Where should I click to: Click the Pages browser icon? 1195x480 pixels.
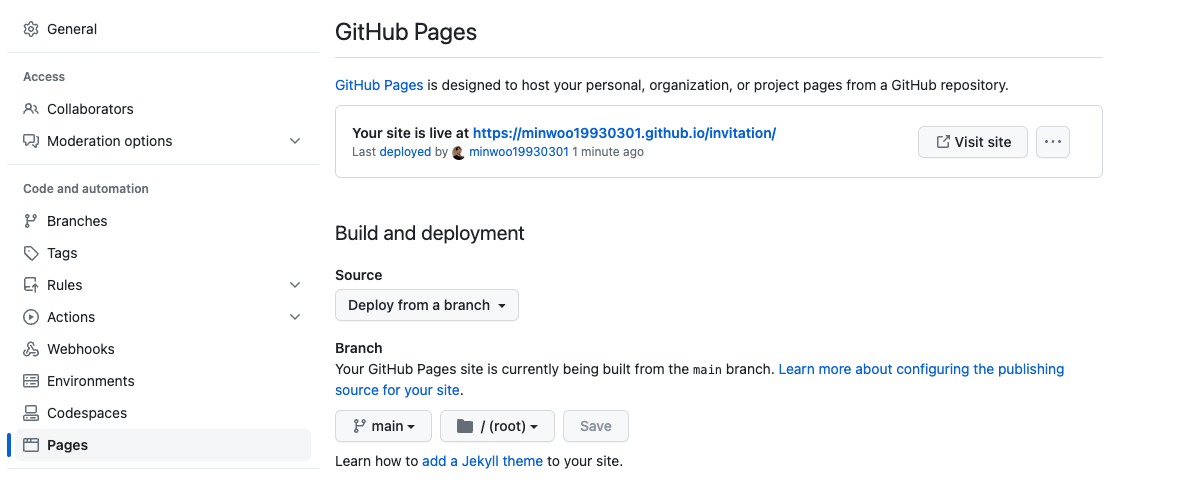(x=30, y=445)
